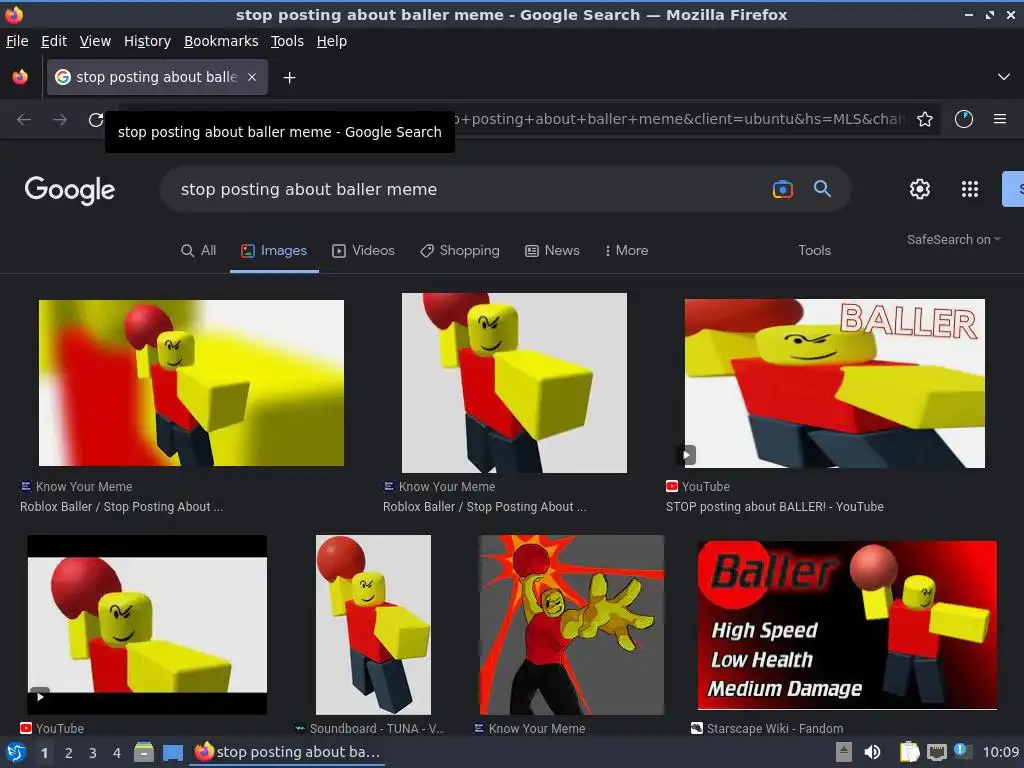Viewport: 1024px width, 768px height.
Task: Go forward with the forward arrow
Action: coord(60,120)
